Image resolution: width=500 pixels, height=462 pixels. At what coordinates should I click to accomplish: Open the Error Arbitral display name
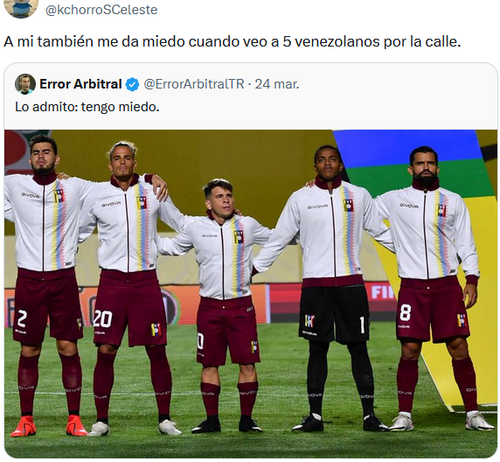click(x=81, y=84)
